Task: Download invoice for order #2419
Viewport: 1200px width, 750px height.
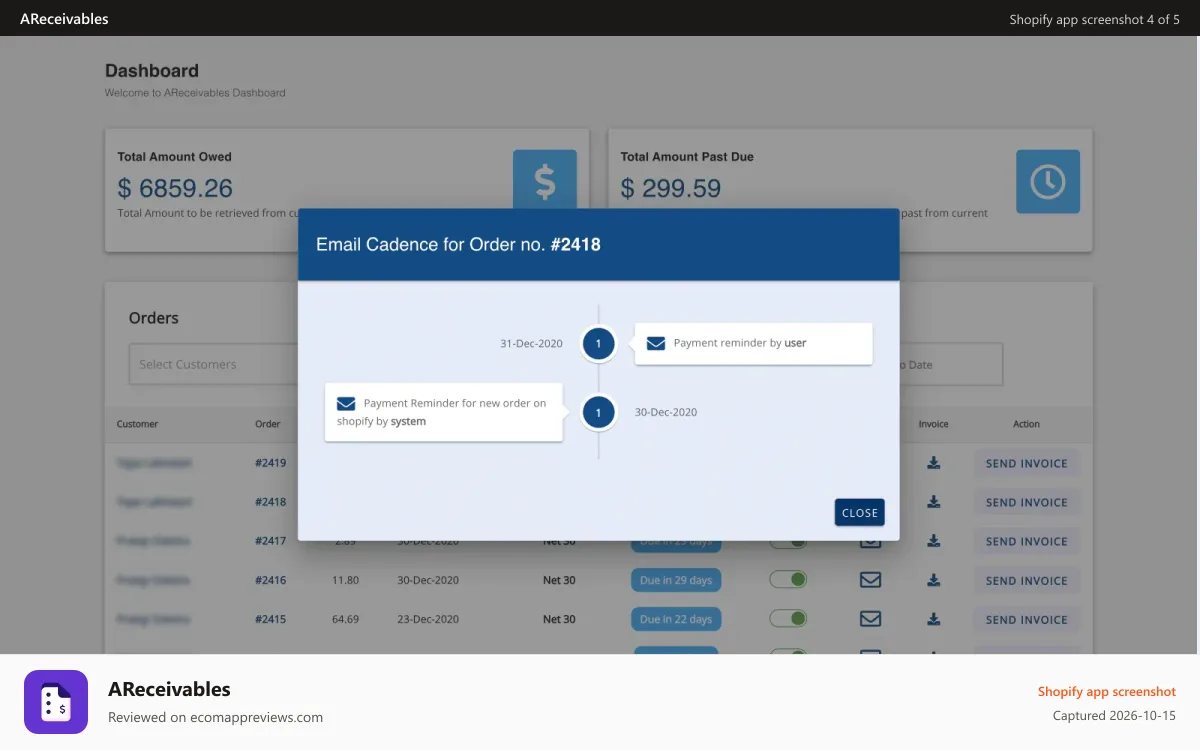Action: tap(933, 463)
